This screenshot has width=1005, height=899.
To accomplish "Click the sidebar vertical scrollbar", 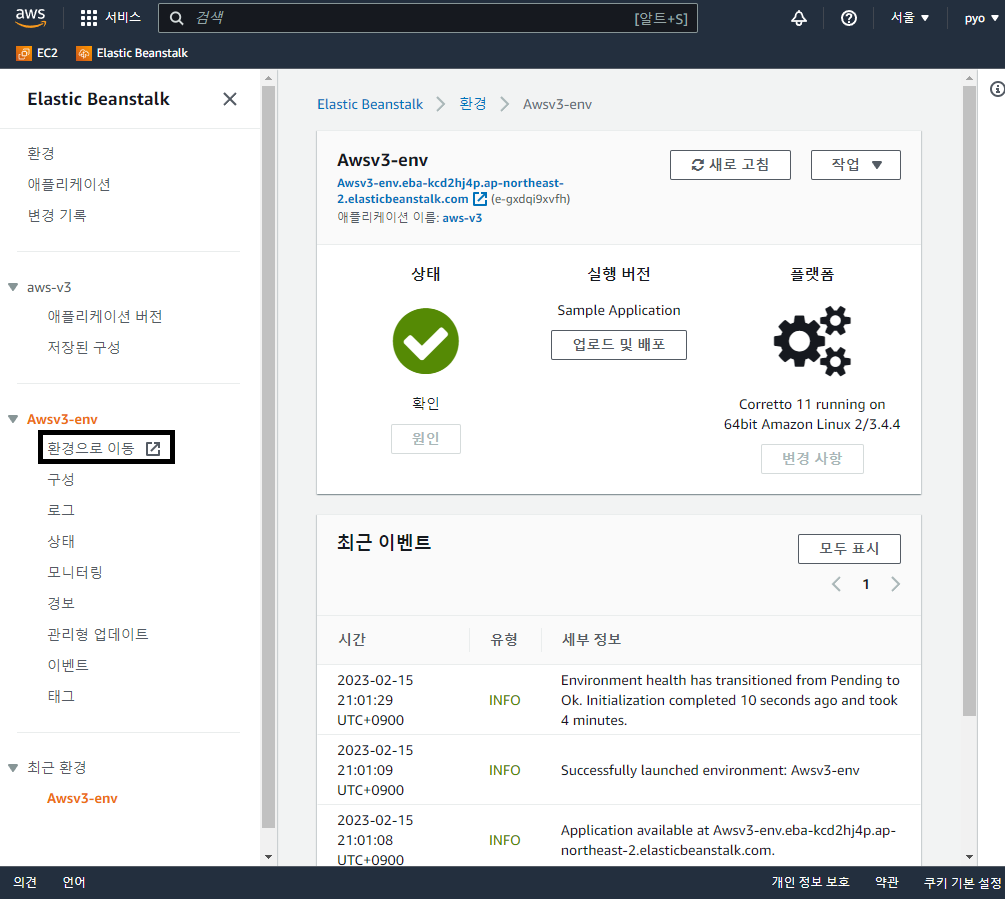I will pyautogui.click(x=268, y=456).
